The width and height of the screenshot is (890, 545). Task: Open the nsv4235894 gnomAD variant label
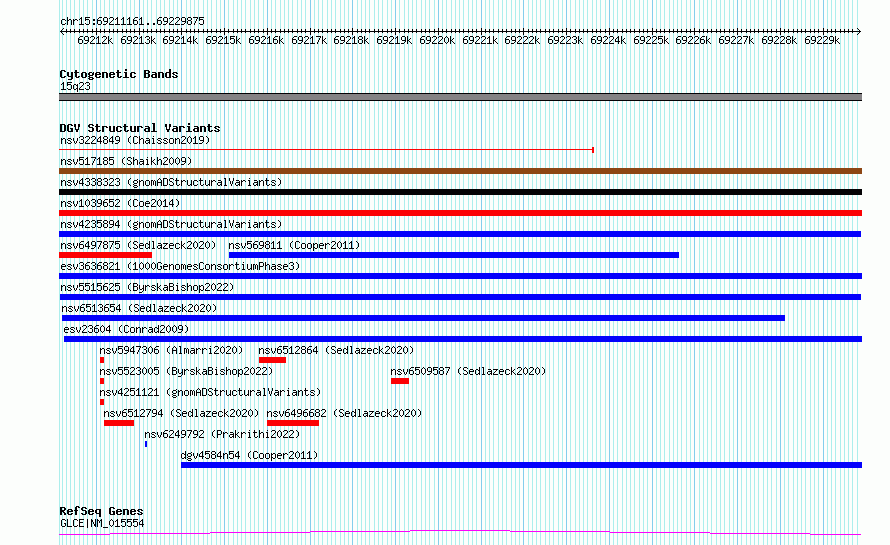171,224
